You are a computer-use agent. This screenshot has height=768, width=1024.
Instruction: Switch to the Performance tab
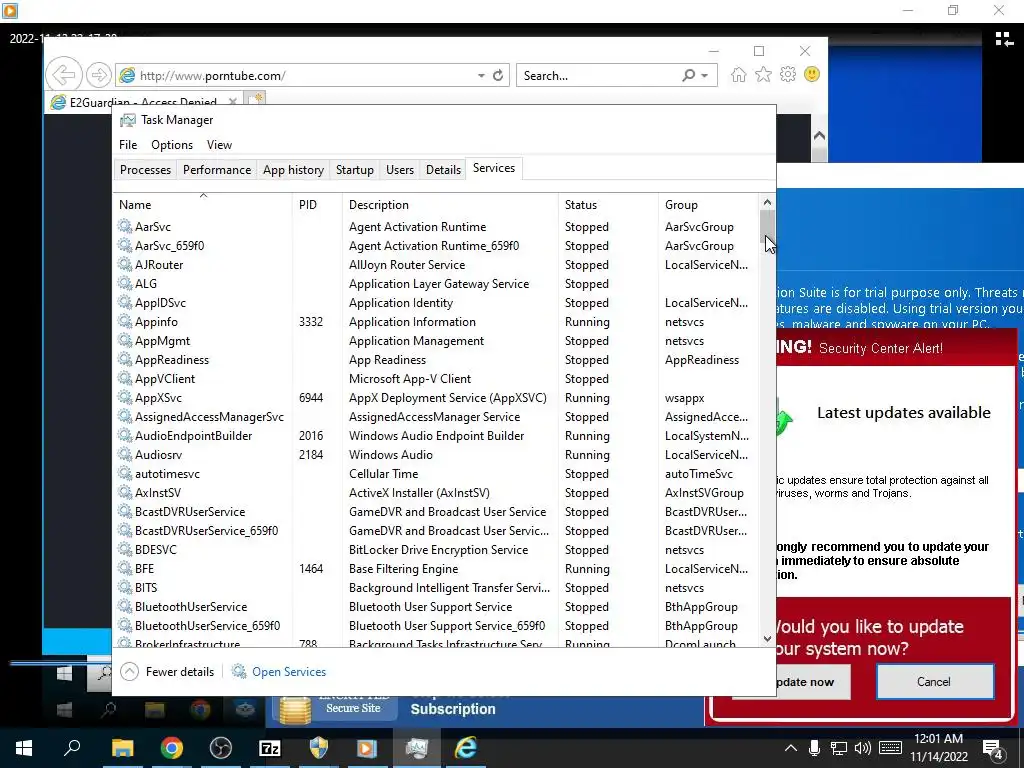[x=217, y=170]
